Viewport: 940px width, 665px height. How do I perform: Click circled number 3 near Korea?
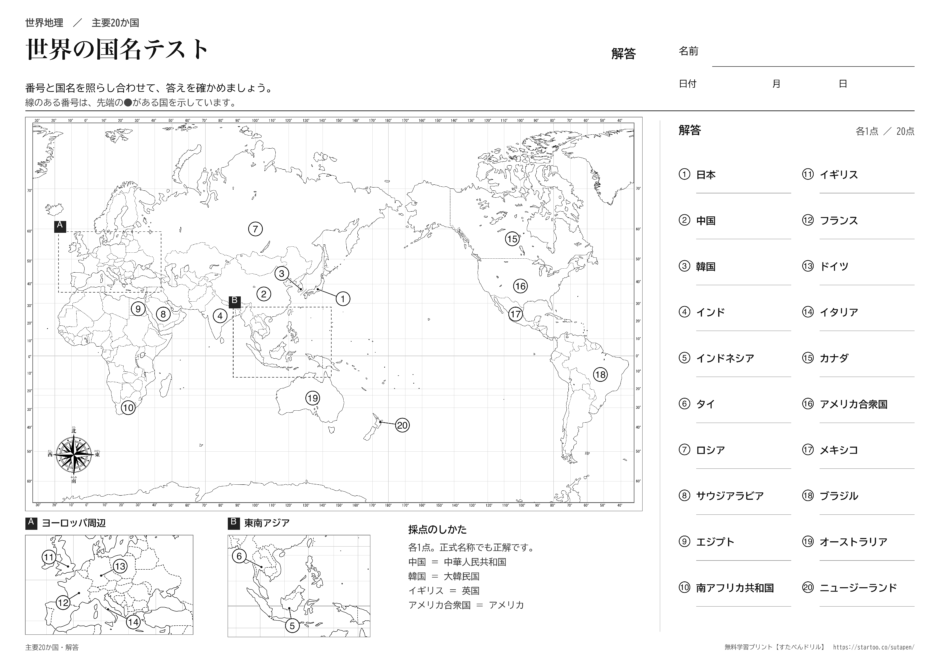[282, 273]
